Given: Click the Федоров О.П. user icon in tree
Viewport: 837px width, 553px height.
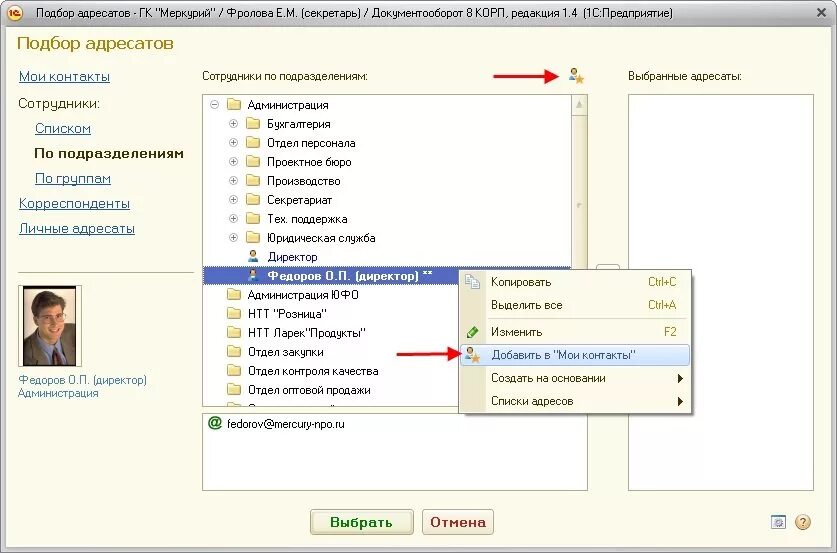Looking at the screenshot, I should 253,275.
